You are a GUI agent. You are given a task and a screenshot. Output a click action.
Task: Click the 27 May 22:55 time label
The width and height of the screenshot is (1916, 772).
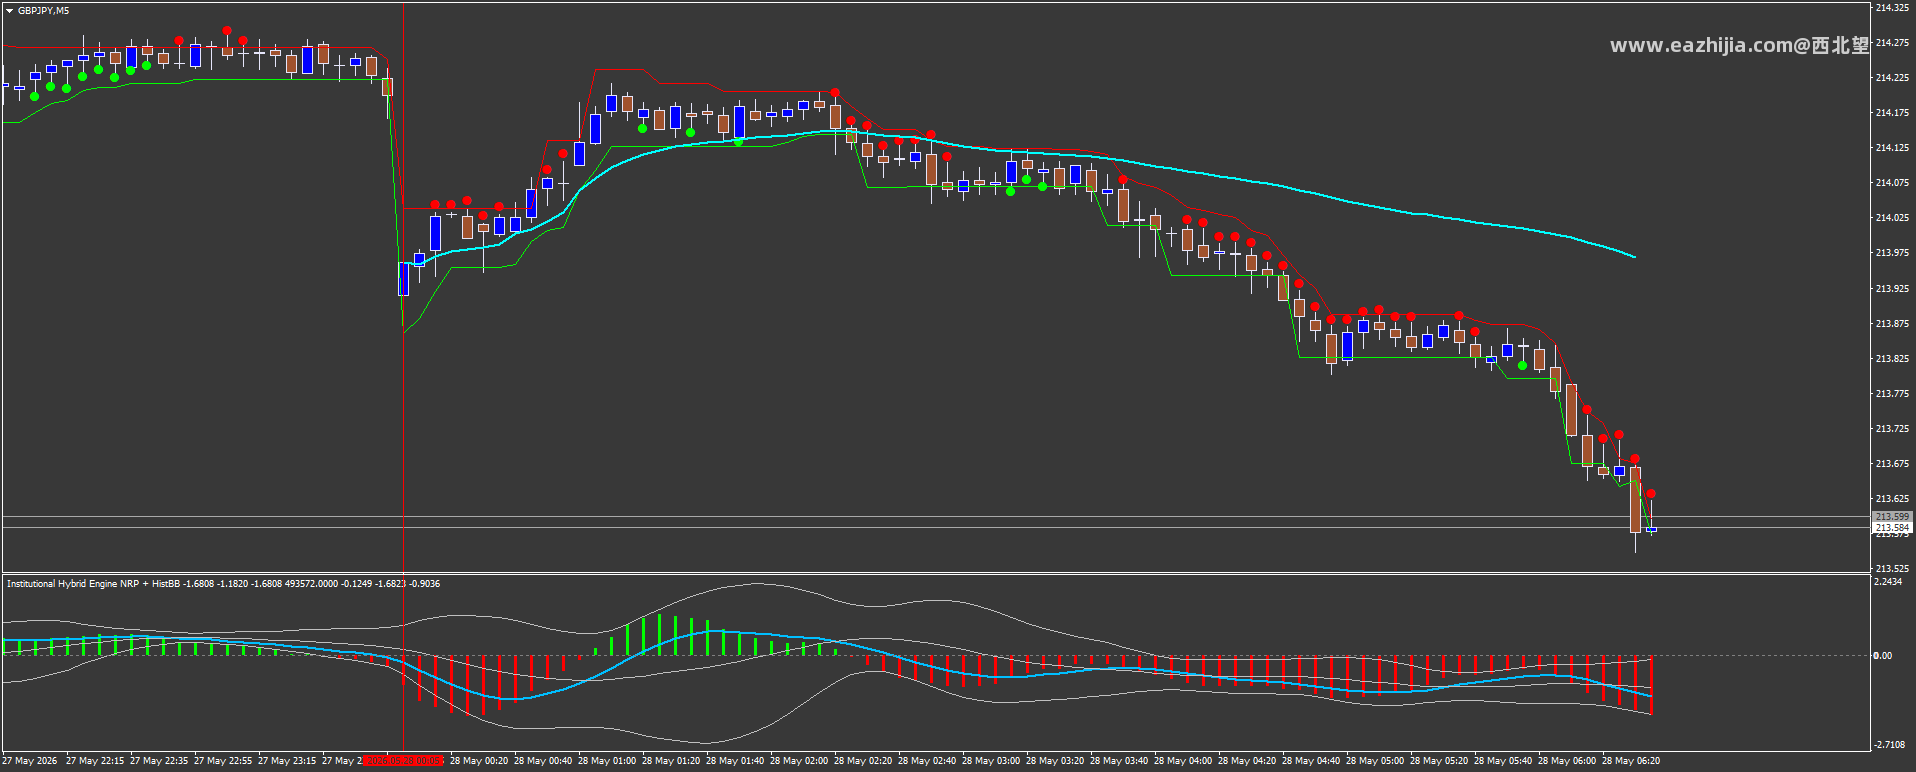click(x=223, y=761)
